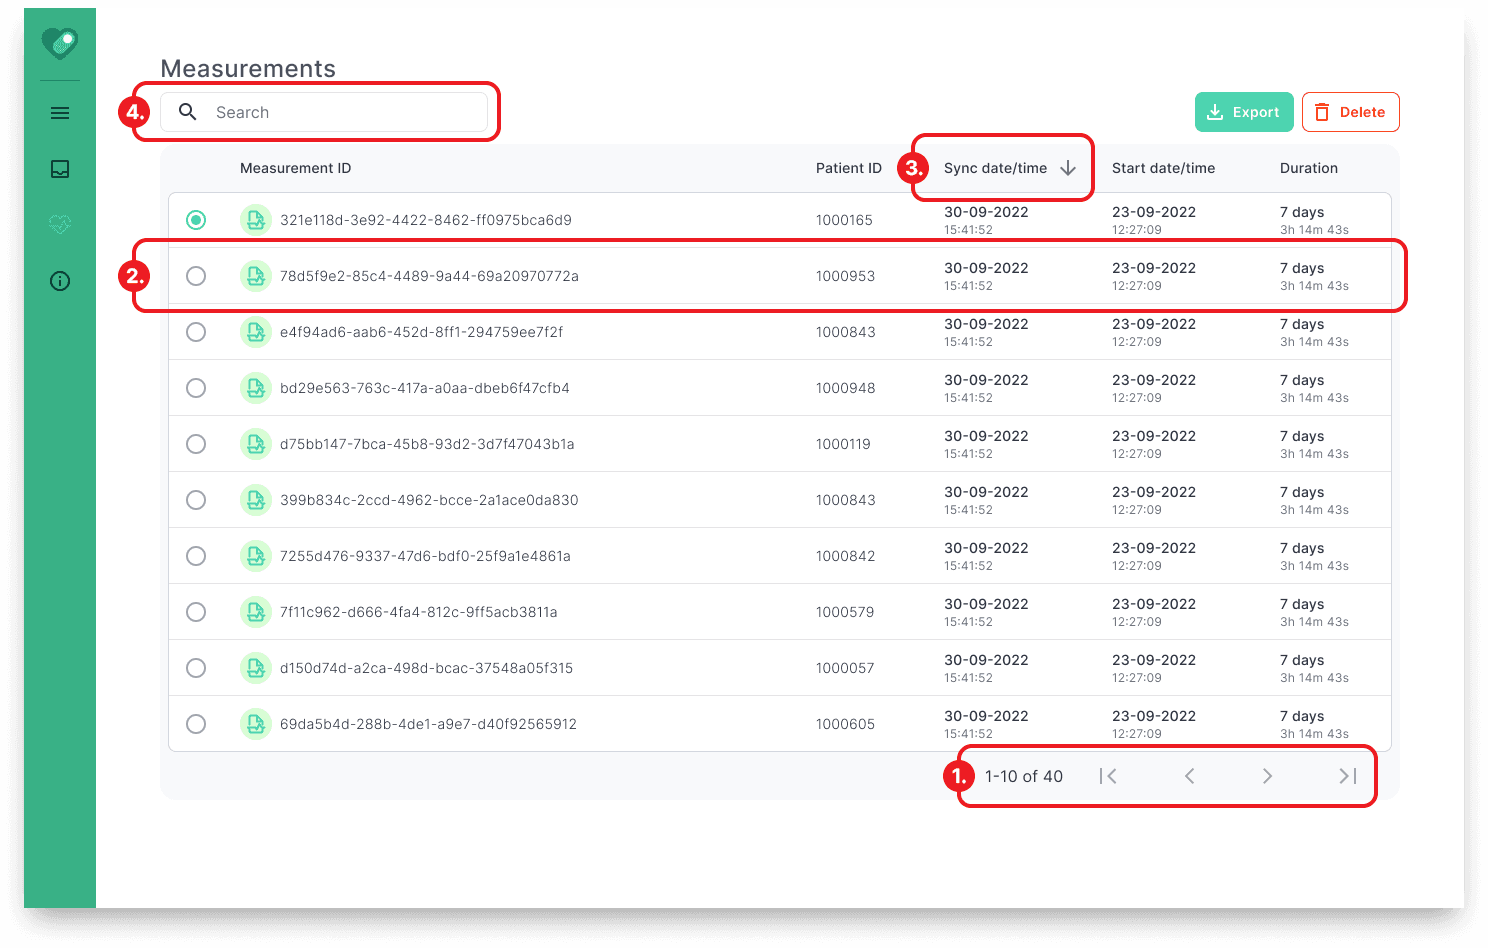The height and width of the screenshot is (948, 1488).
Task: Open the hamburger menu in the sidebar
Action: 60,113
